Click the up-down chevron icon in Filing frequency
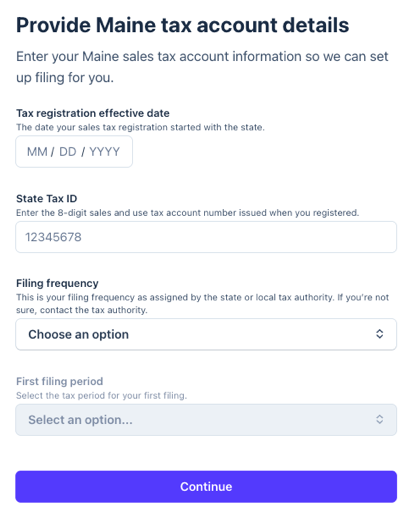The image size is (415, 518). click(379, 334)
